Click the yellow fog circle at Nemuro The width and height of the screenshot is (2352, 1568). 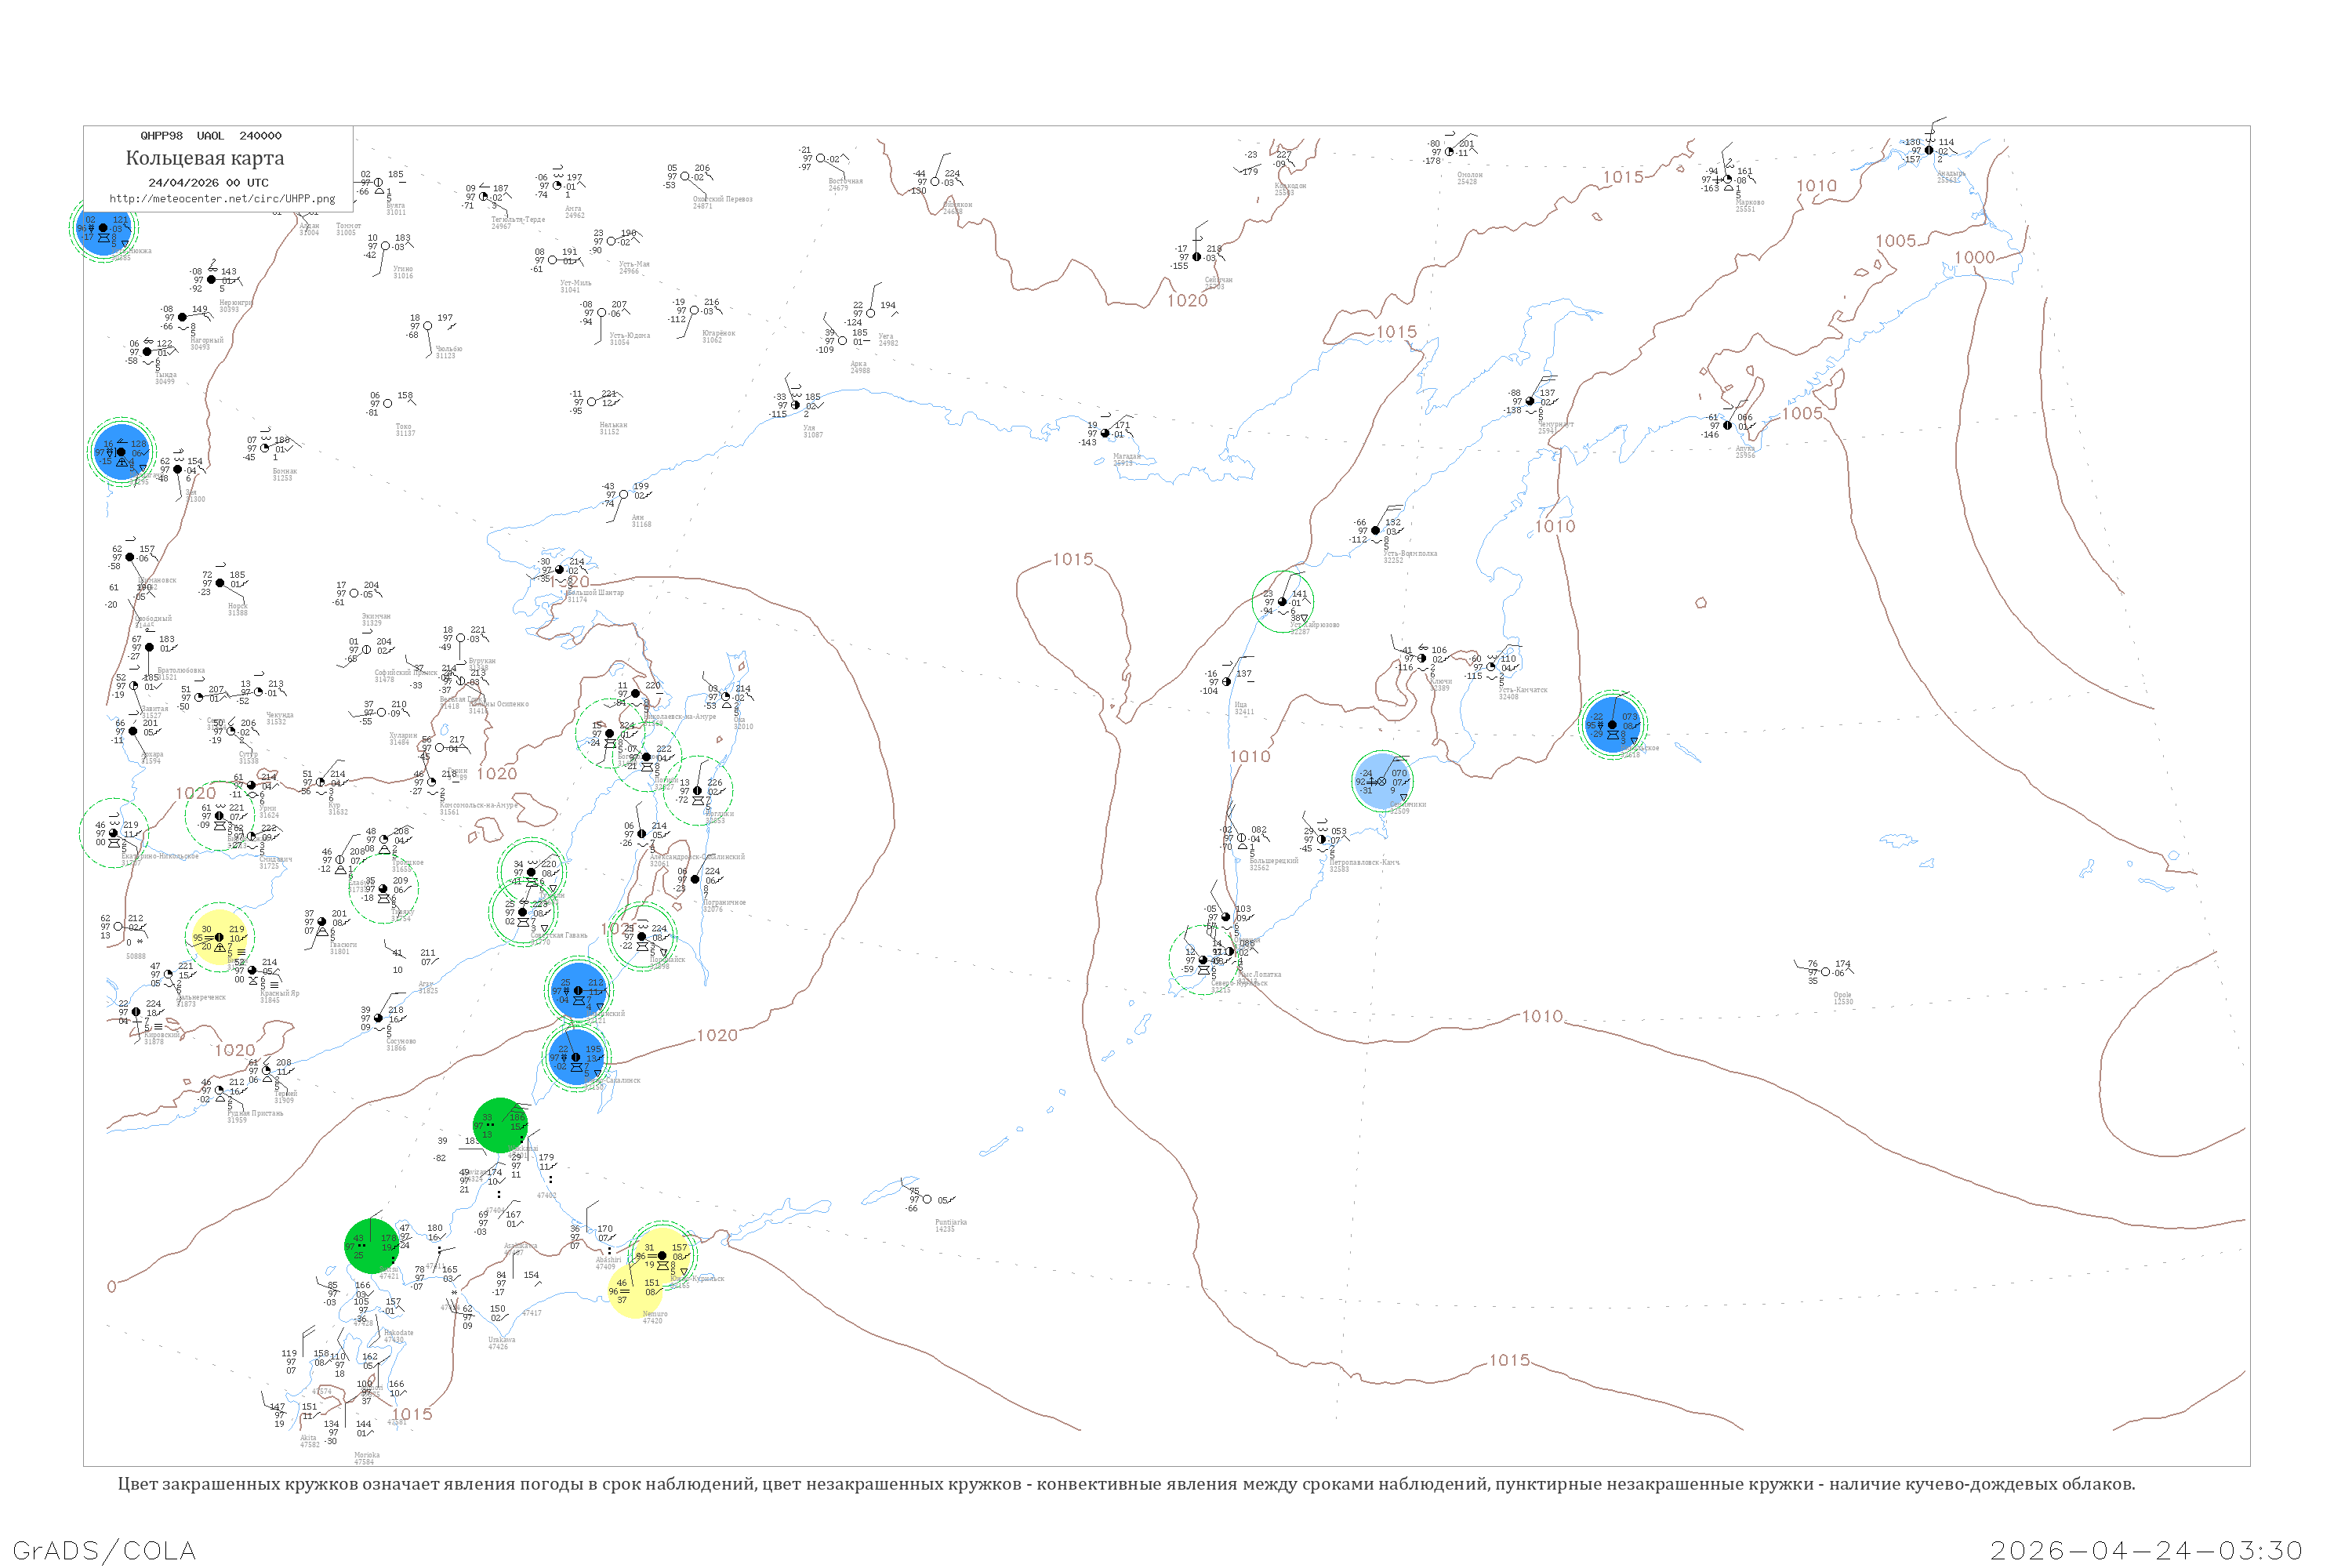click(631, 1291)
